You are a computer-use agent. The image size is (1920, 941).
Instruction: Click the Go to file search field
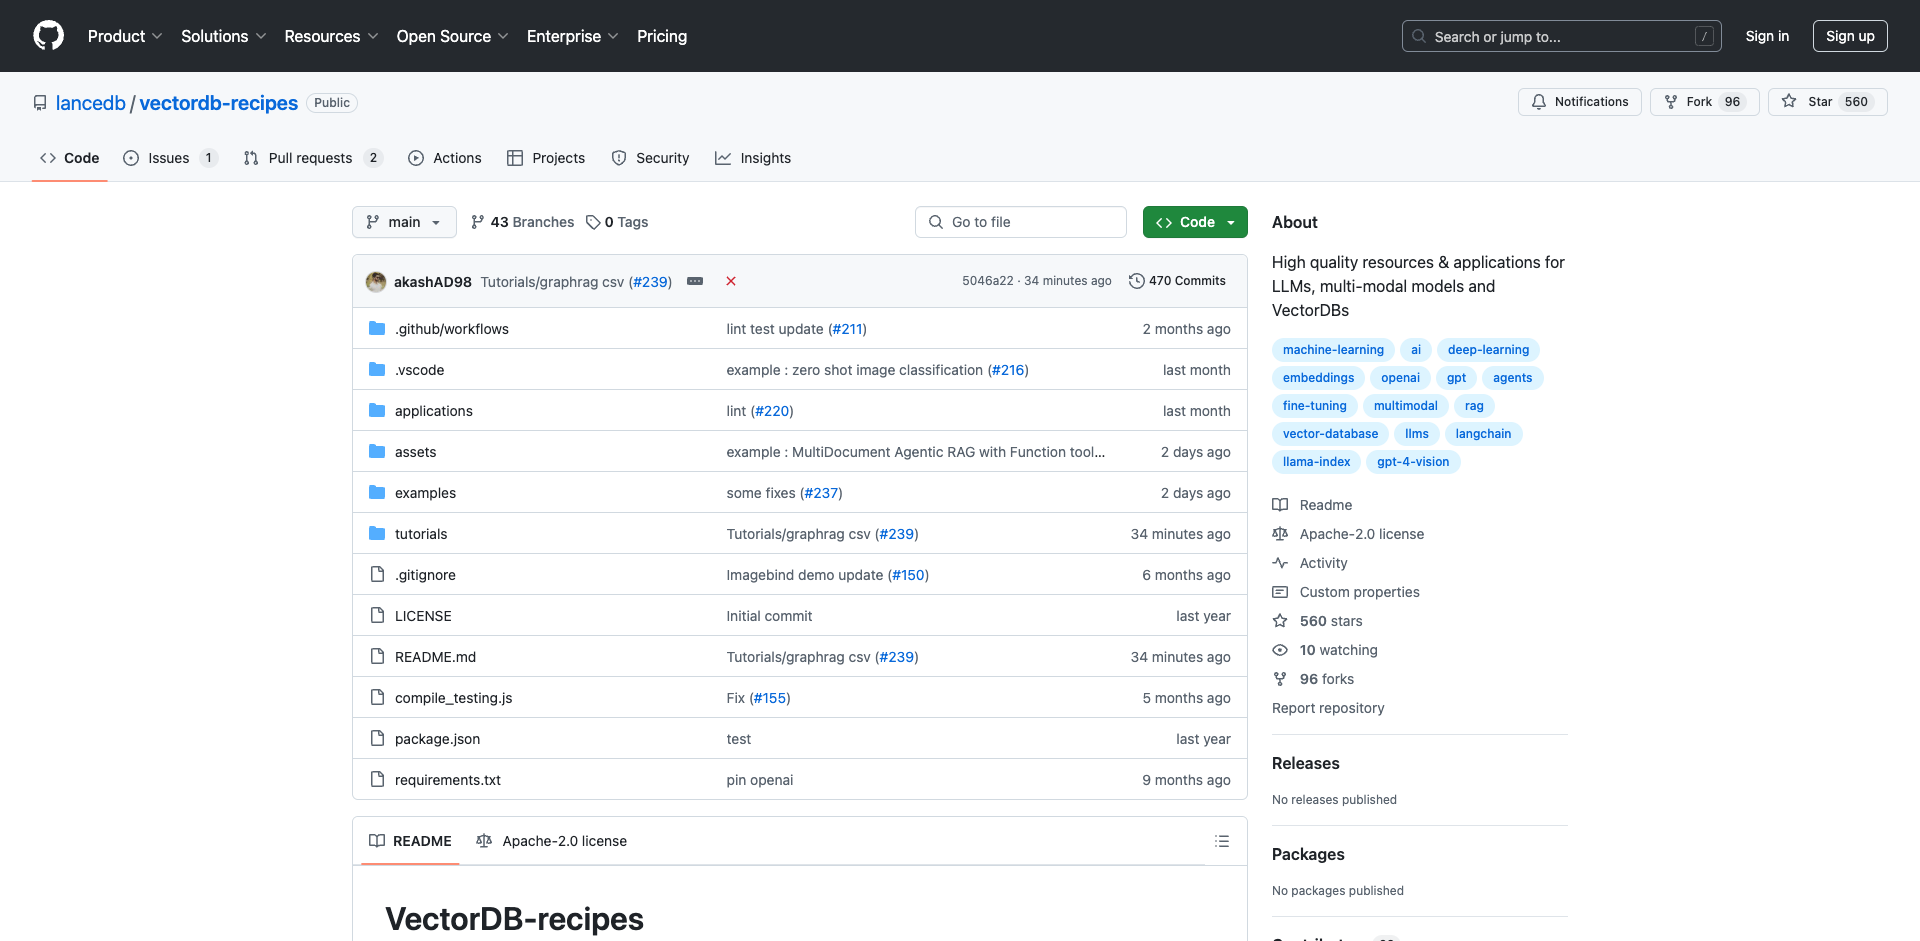tap(1020, 221)
